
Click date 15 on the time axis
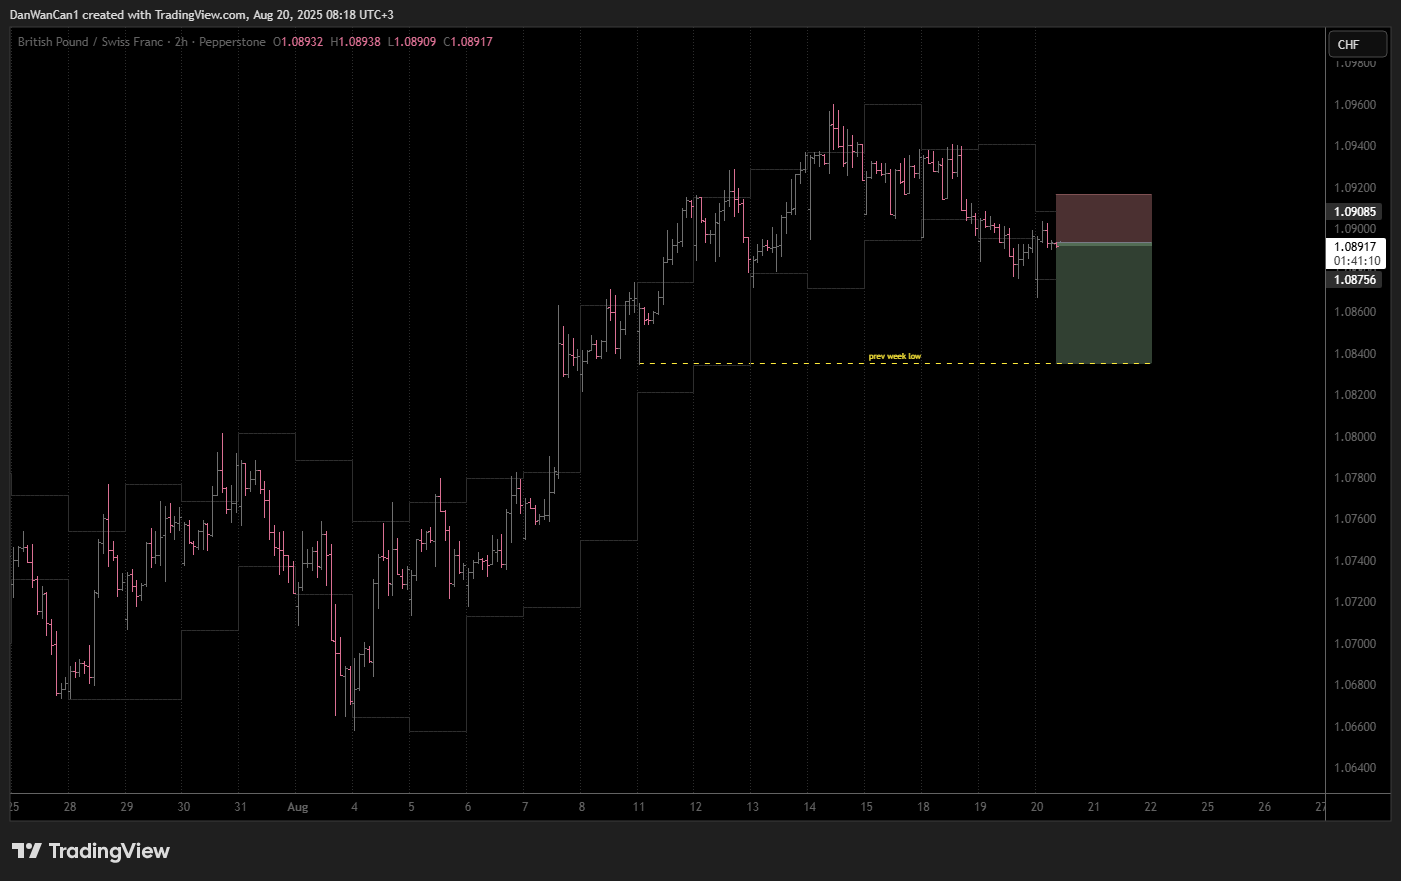[x=867, y=807]
